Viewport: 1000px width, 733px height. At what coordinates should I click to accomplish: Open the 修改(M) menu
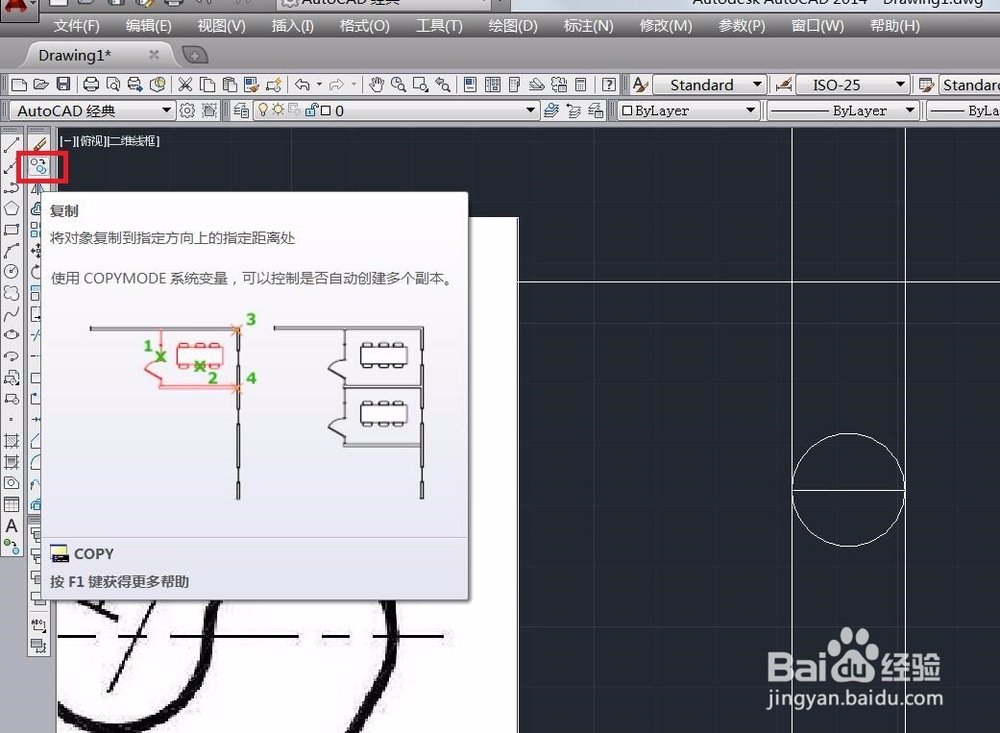pos(666,26)
